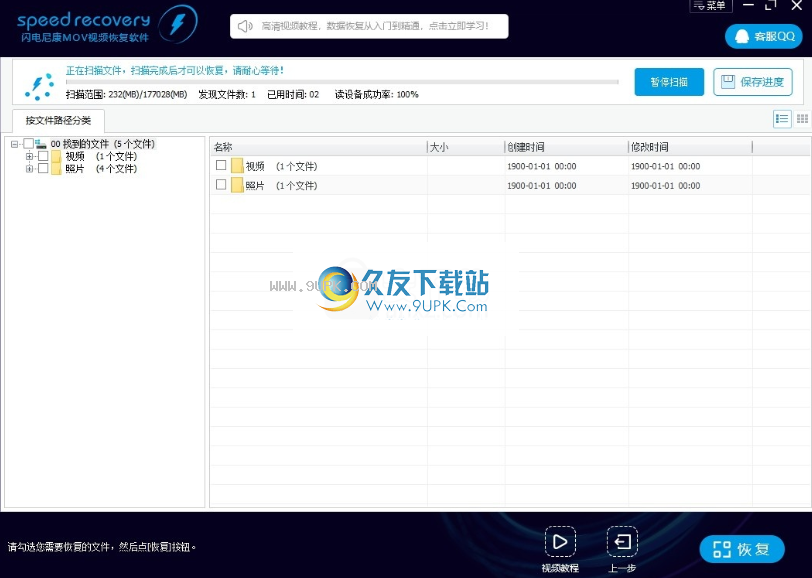
Task: Click the Speed Recovery lightning logo
Action: point(177,24)
